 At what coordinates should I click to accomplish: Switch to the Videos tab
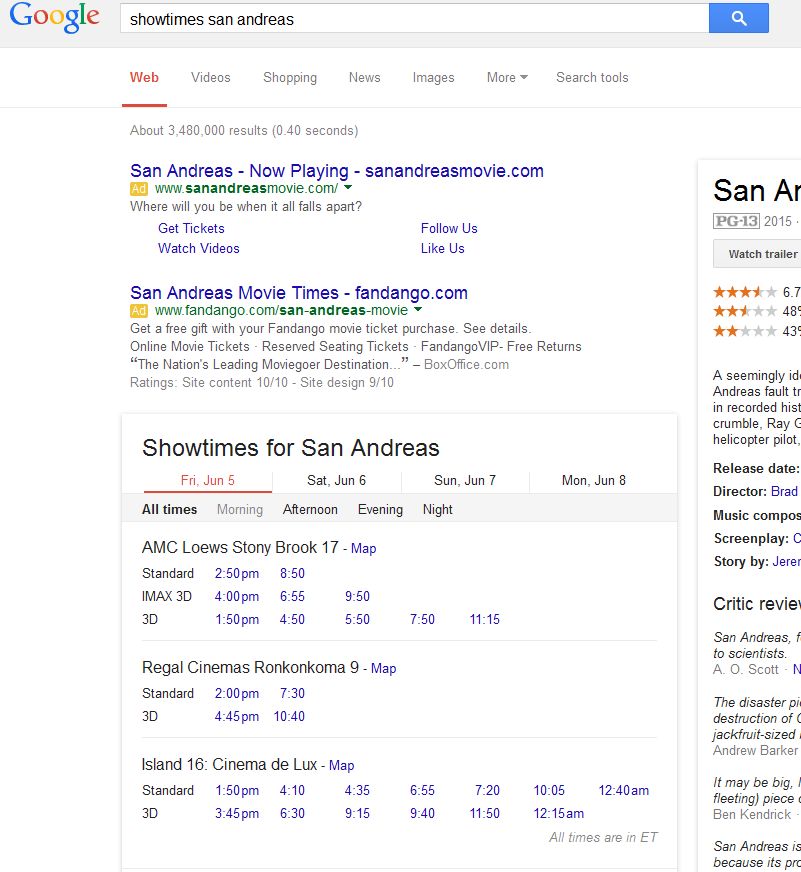click(211, 77)
